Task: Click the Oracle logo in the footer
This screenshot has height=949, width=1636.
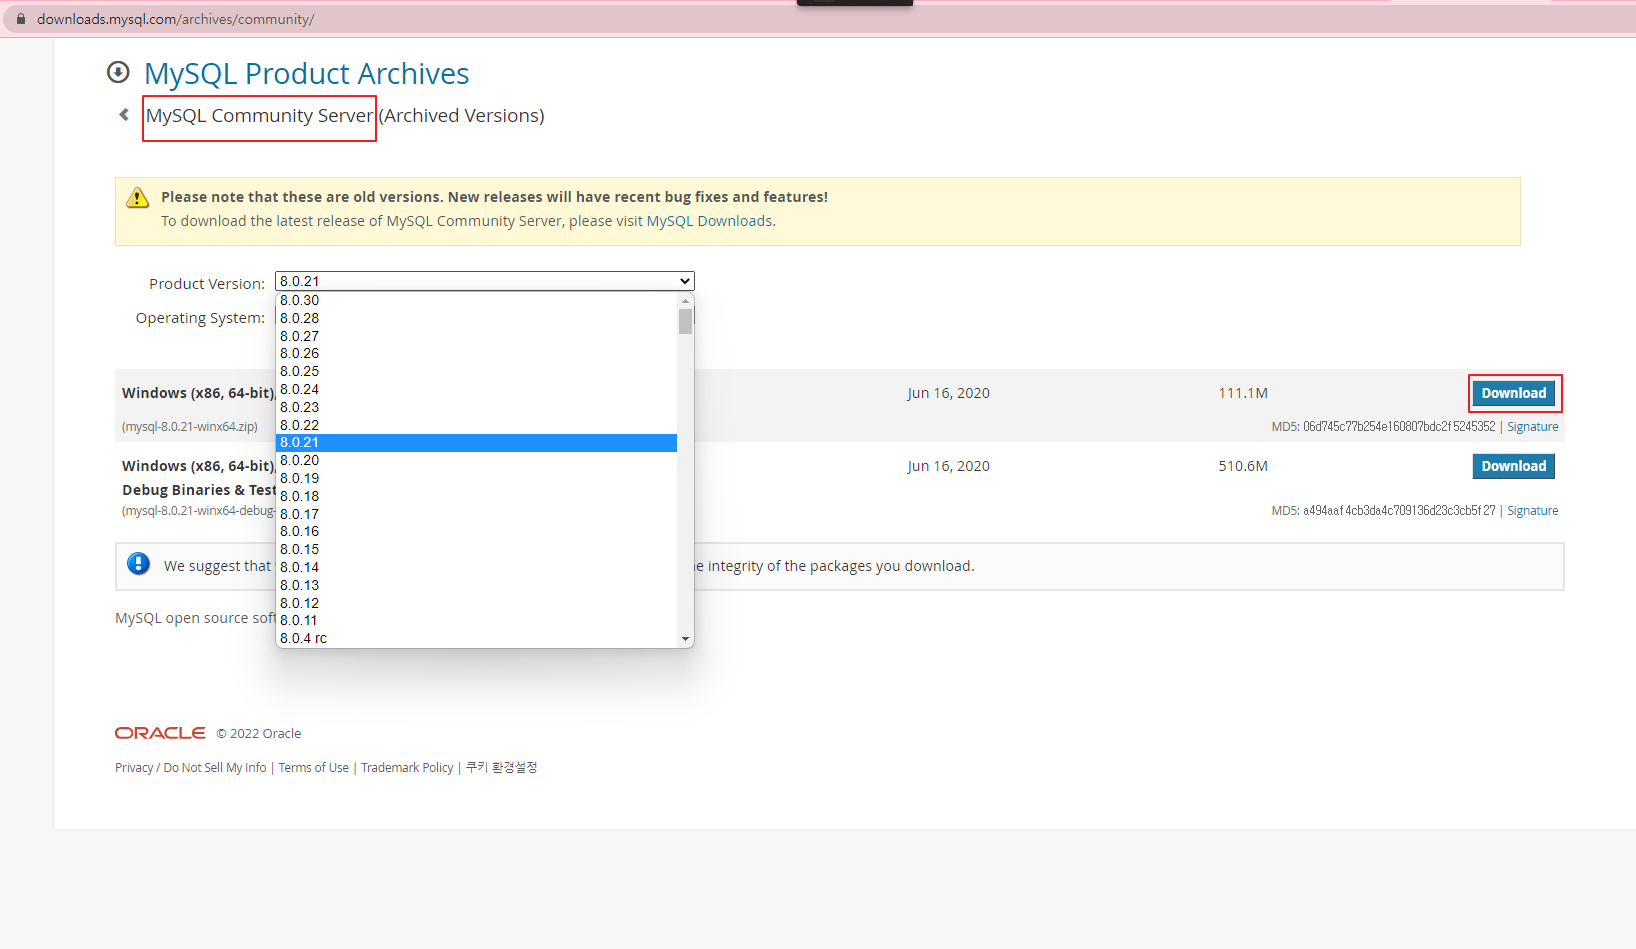Action: [160, 733]
